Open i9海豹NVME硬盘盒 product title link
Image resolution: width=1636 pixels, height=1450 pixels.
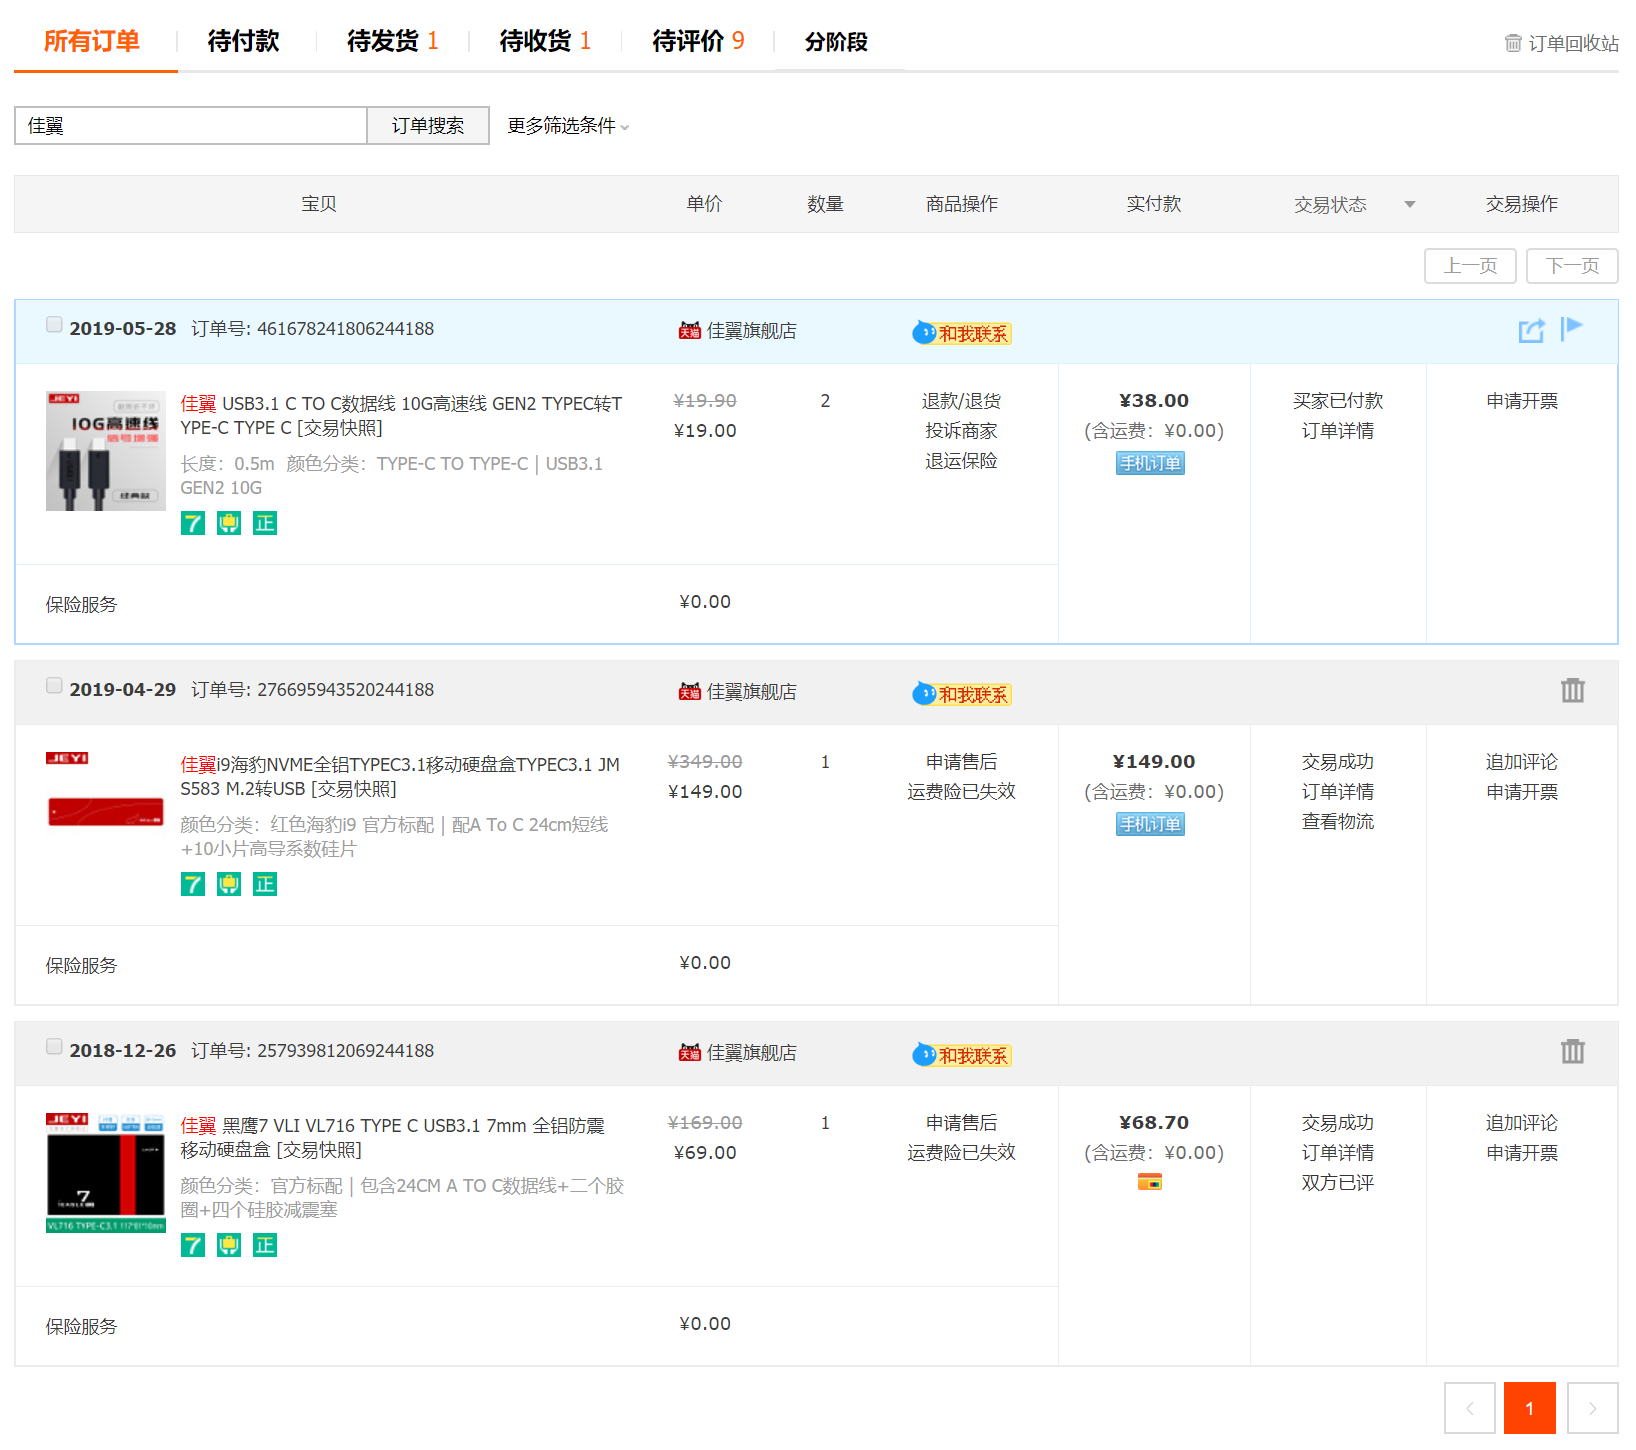(x=400, y=777)
